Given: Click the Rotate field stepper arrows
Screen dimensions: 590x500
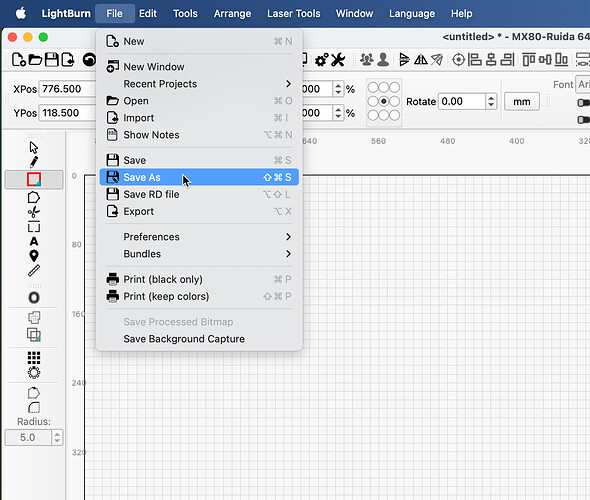Looking at the screenshot, I should (491, 101).
